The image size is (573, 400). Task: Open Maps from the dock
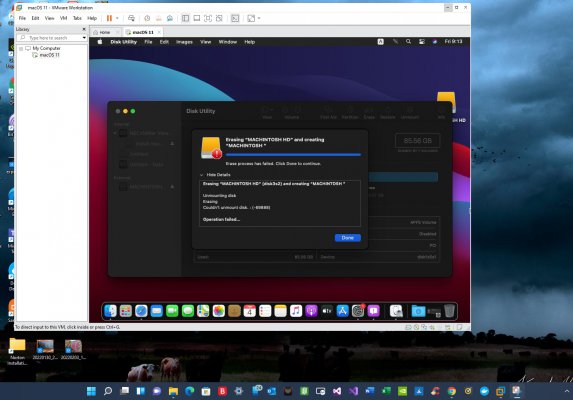203,311
